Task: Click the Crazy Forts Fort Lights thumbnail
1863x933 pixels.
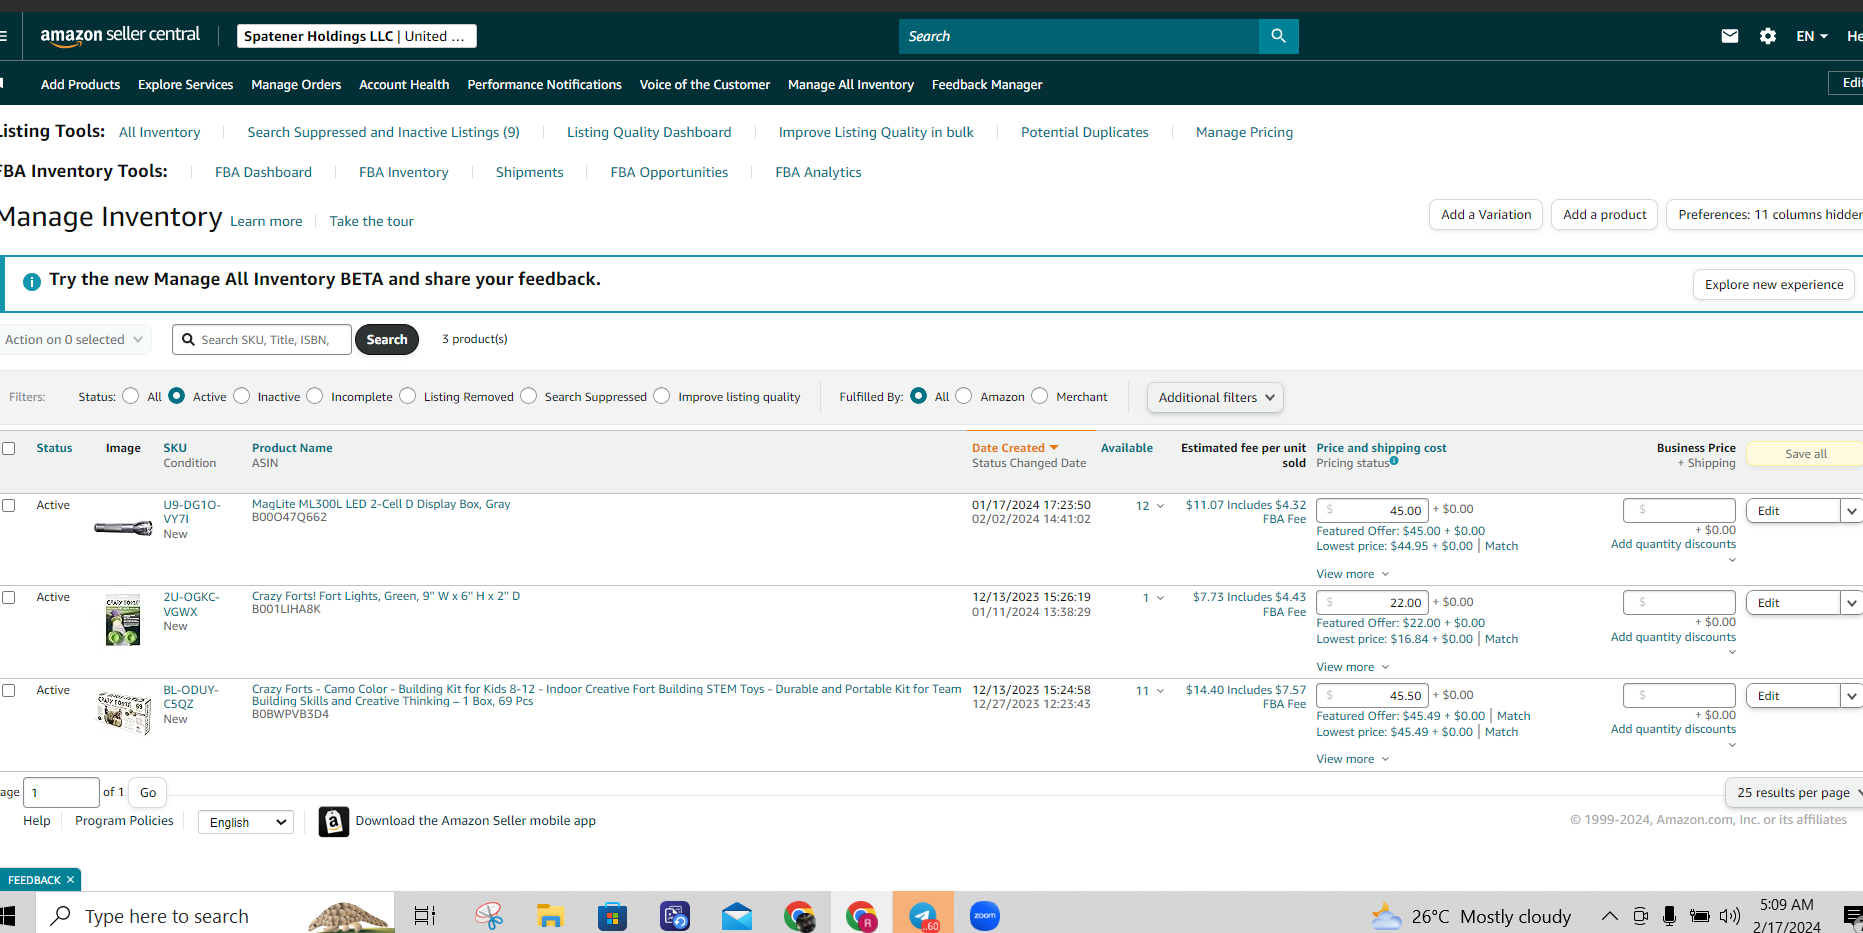Action: [123, 621]
